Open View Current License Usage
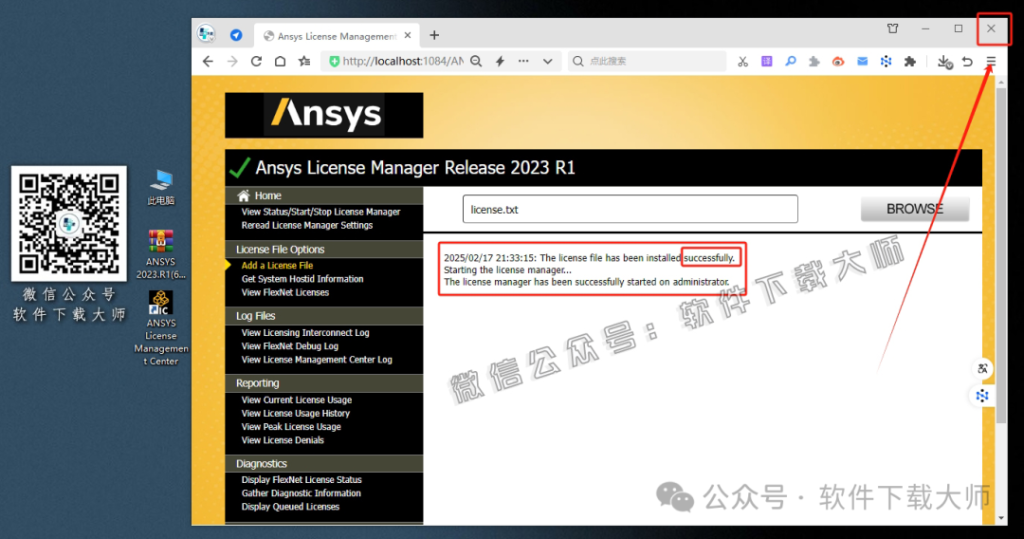The height and width of the screenshot is (539, 1024). click(x=296, y=400)
